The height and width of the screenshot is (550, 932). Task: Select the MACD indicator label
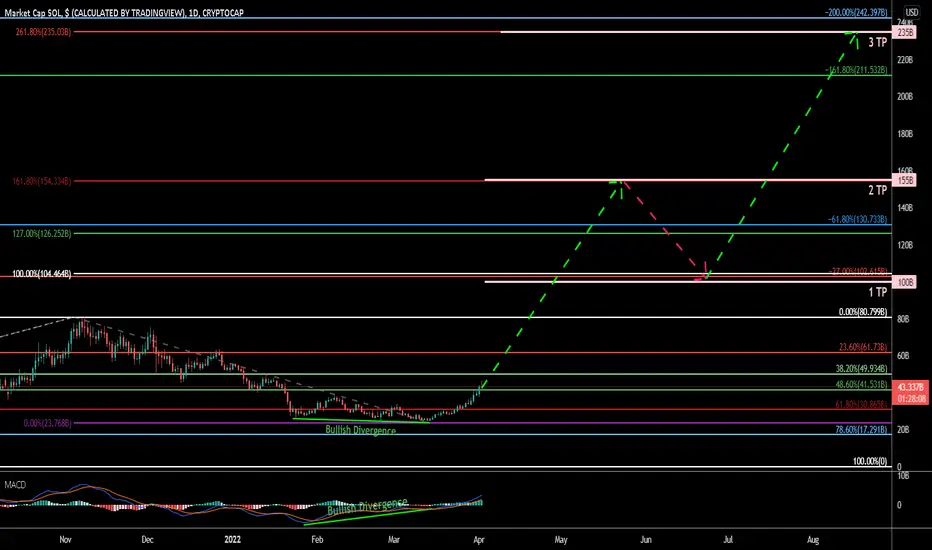click(x=15, y=485)
